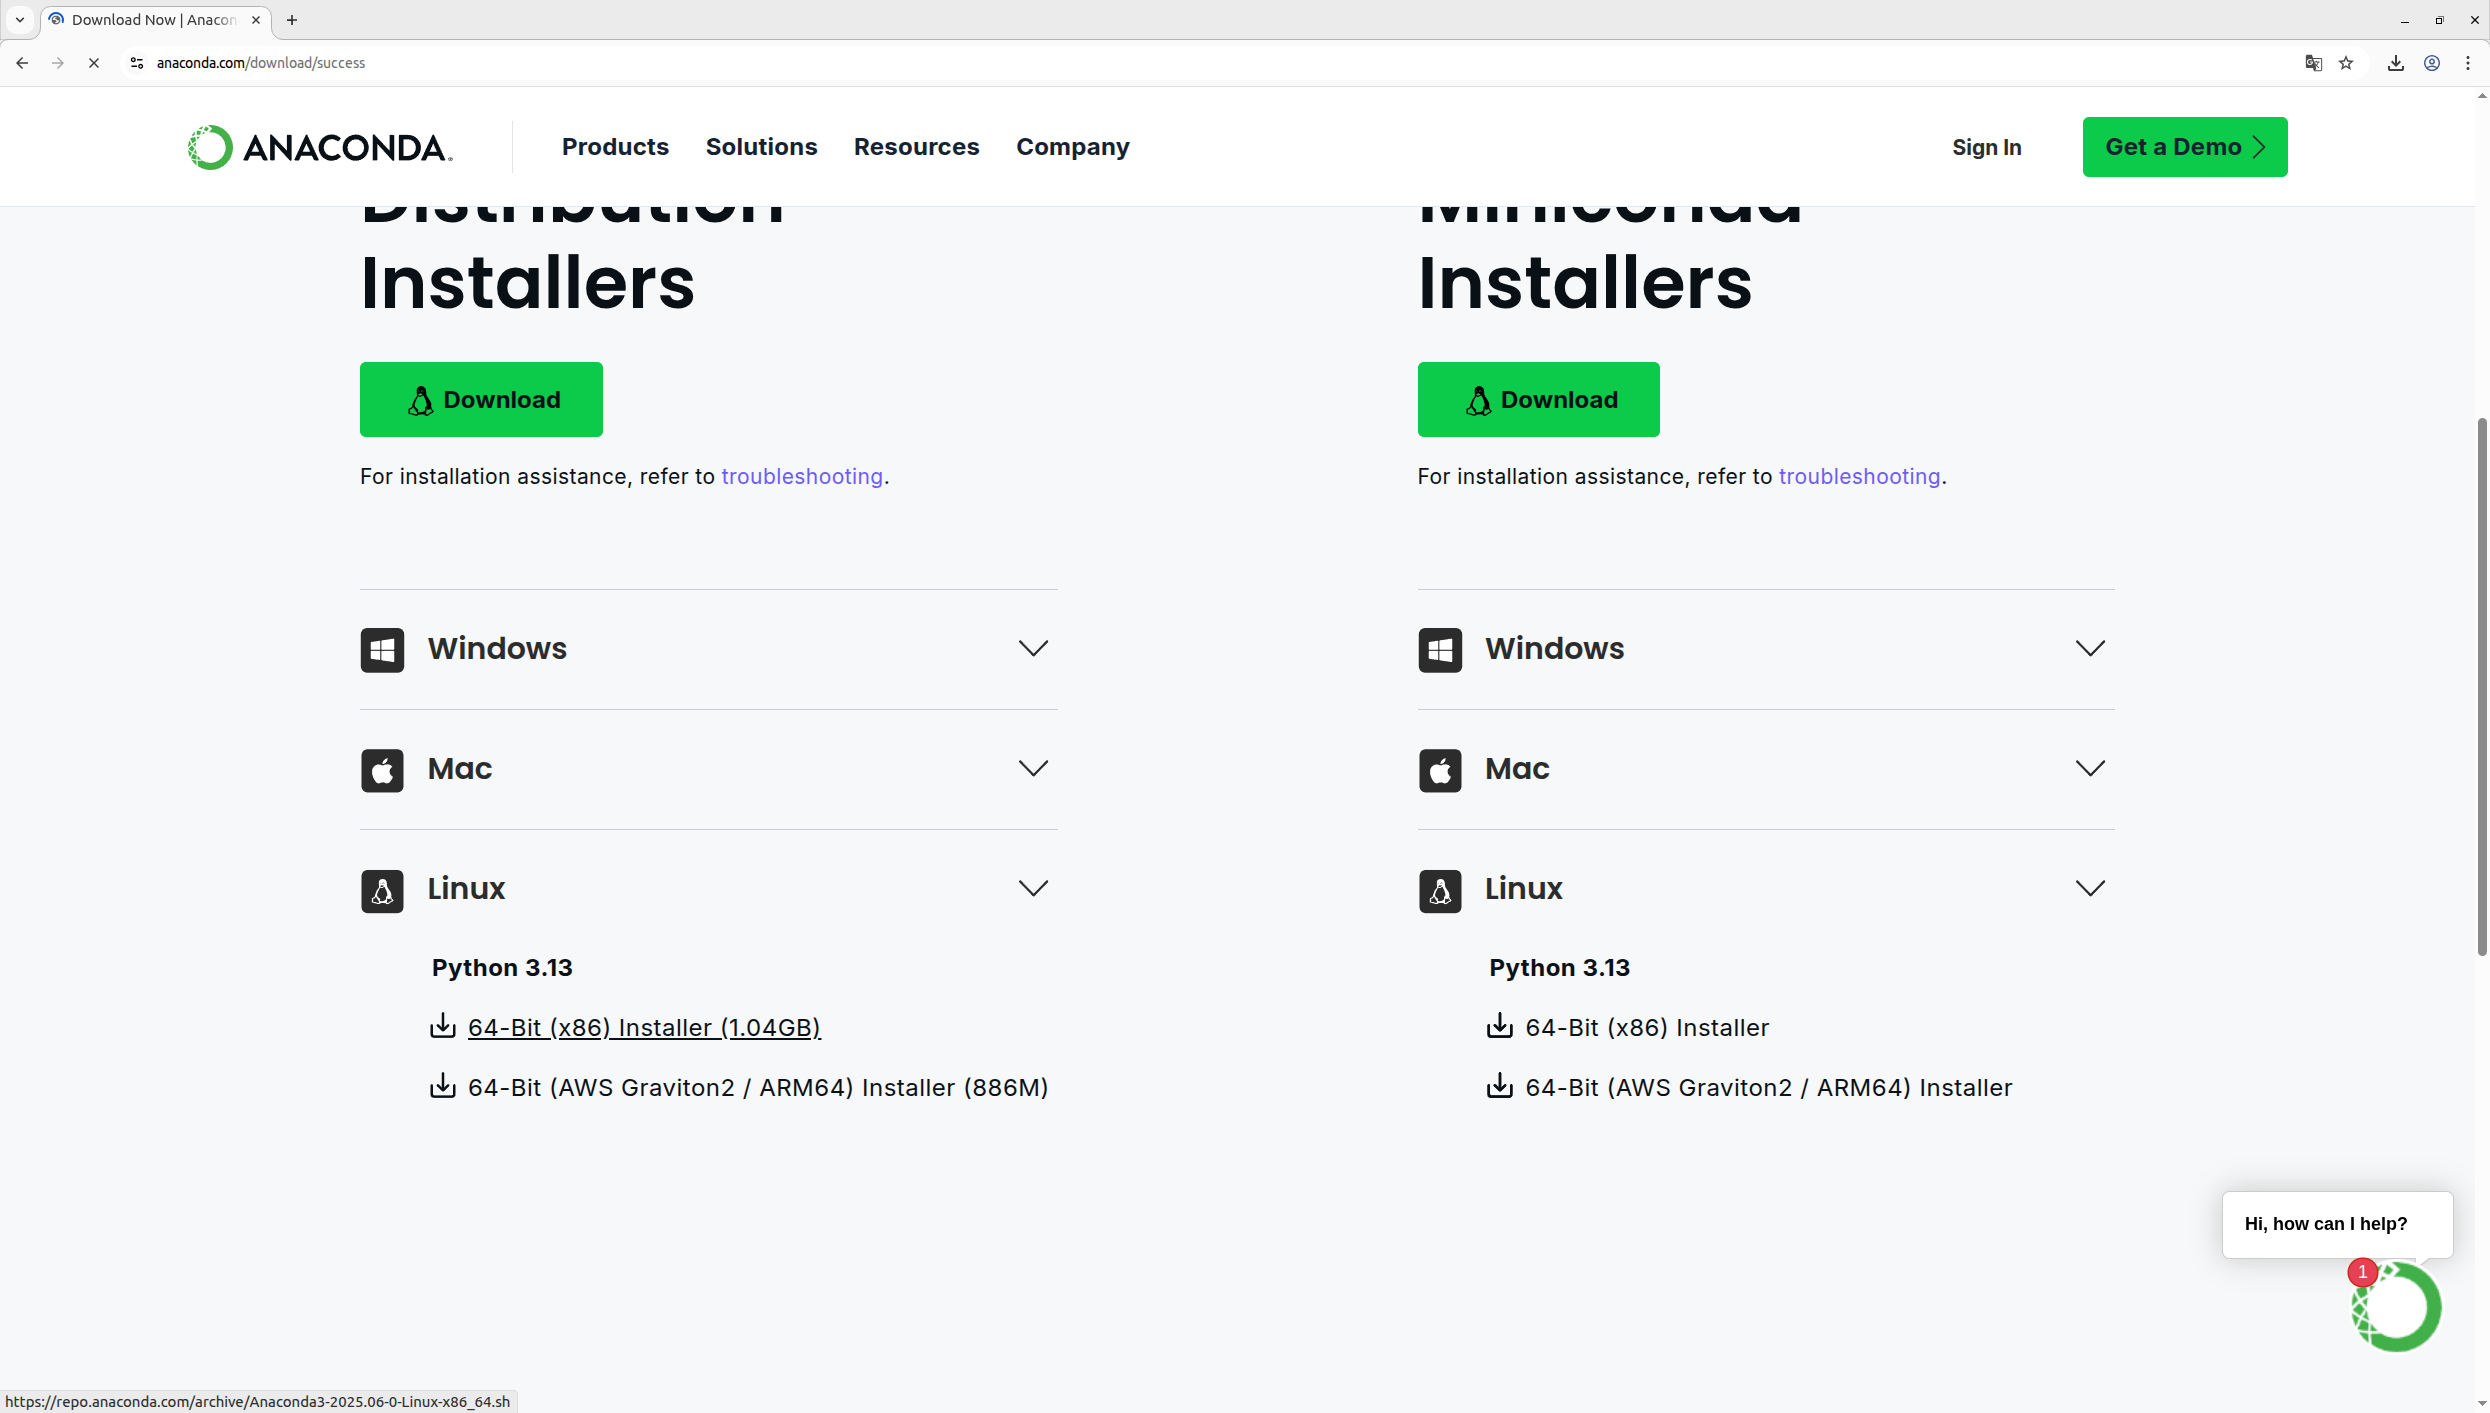Open the Chrome three-dot menu
The height and width of the screenshot is (1413, 2490).
click(x=2468, y=63)
